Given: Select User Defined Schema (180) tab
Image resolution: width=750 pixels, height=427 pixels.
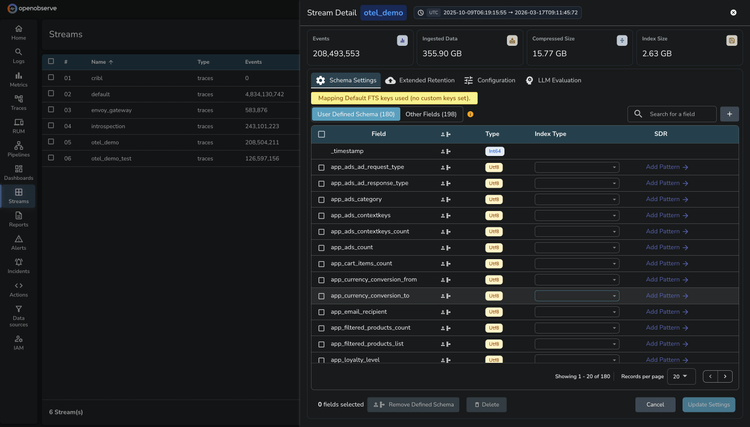Looking at the screenshot, I should (x=356, y=114).
